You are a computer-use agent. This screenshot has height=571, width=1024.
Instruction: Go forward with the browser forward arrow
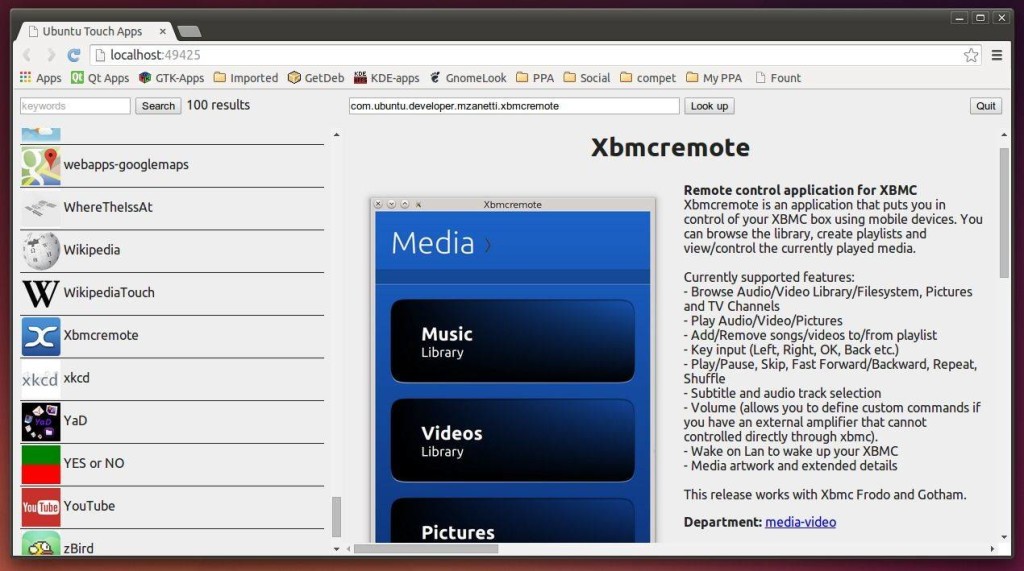point(51,55)
